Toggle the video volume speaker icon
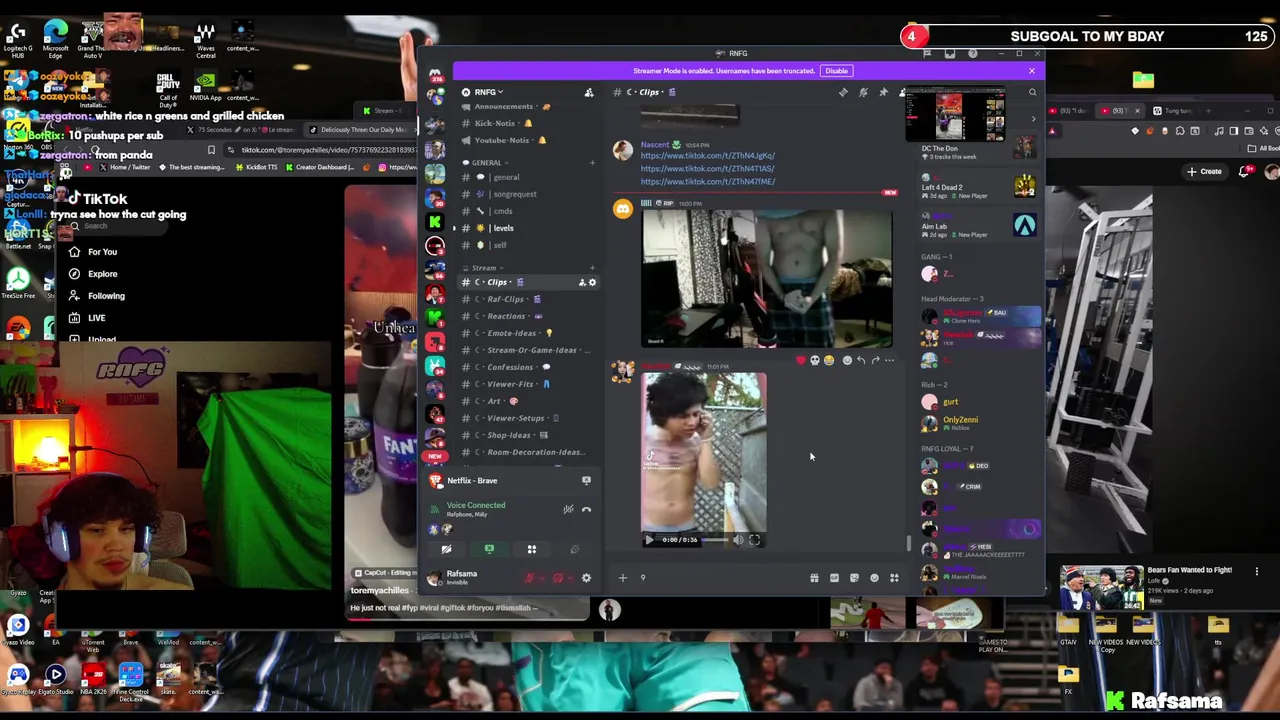This screenshot has height=720, width=1280. [x=738, y=540]
